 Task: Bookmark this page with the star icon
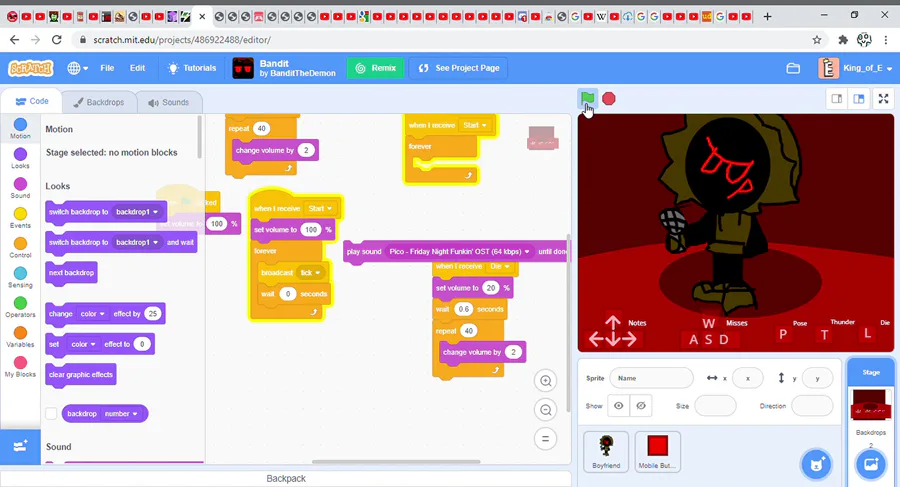(x=817, y=40)
